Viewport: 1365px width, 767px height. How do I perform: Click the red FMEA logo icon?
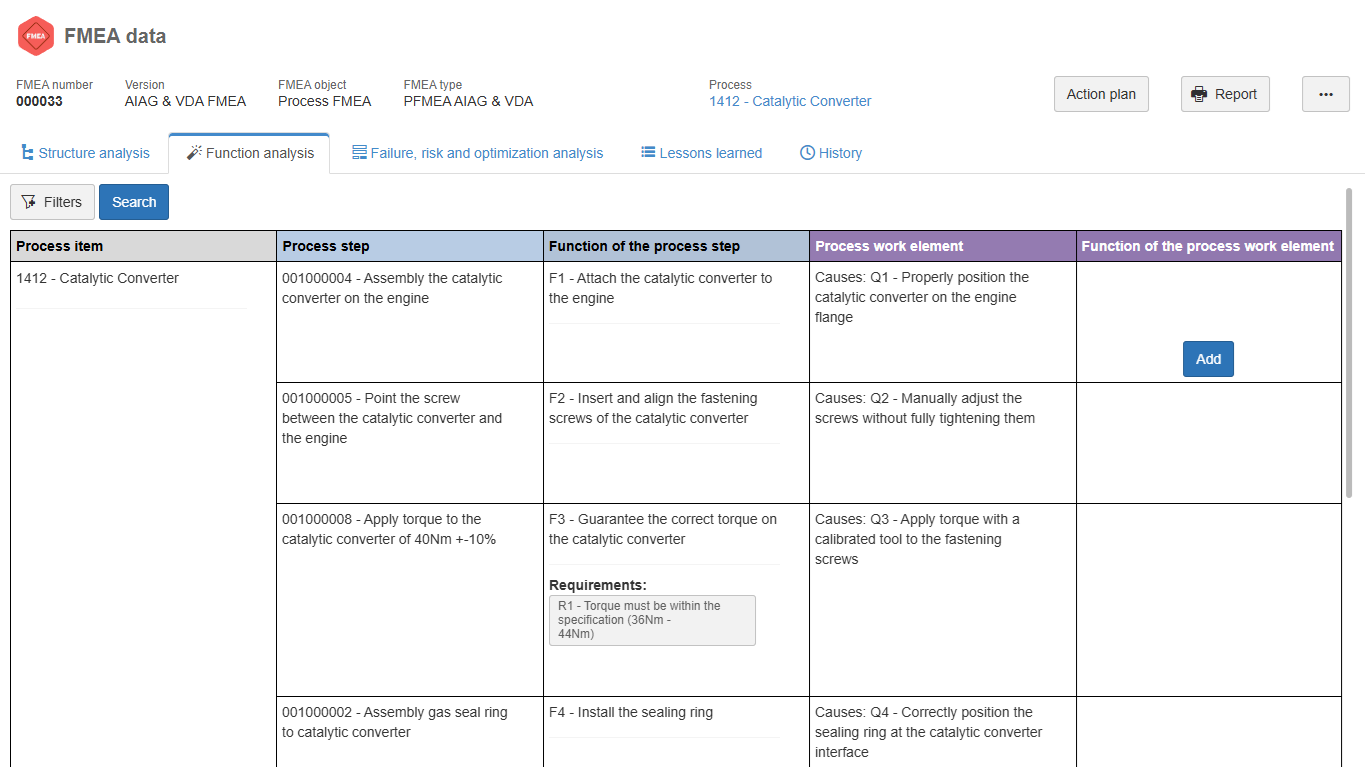pyautogui.click(x=36, y=36)
